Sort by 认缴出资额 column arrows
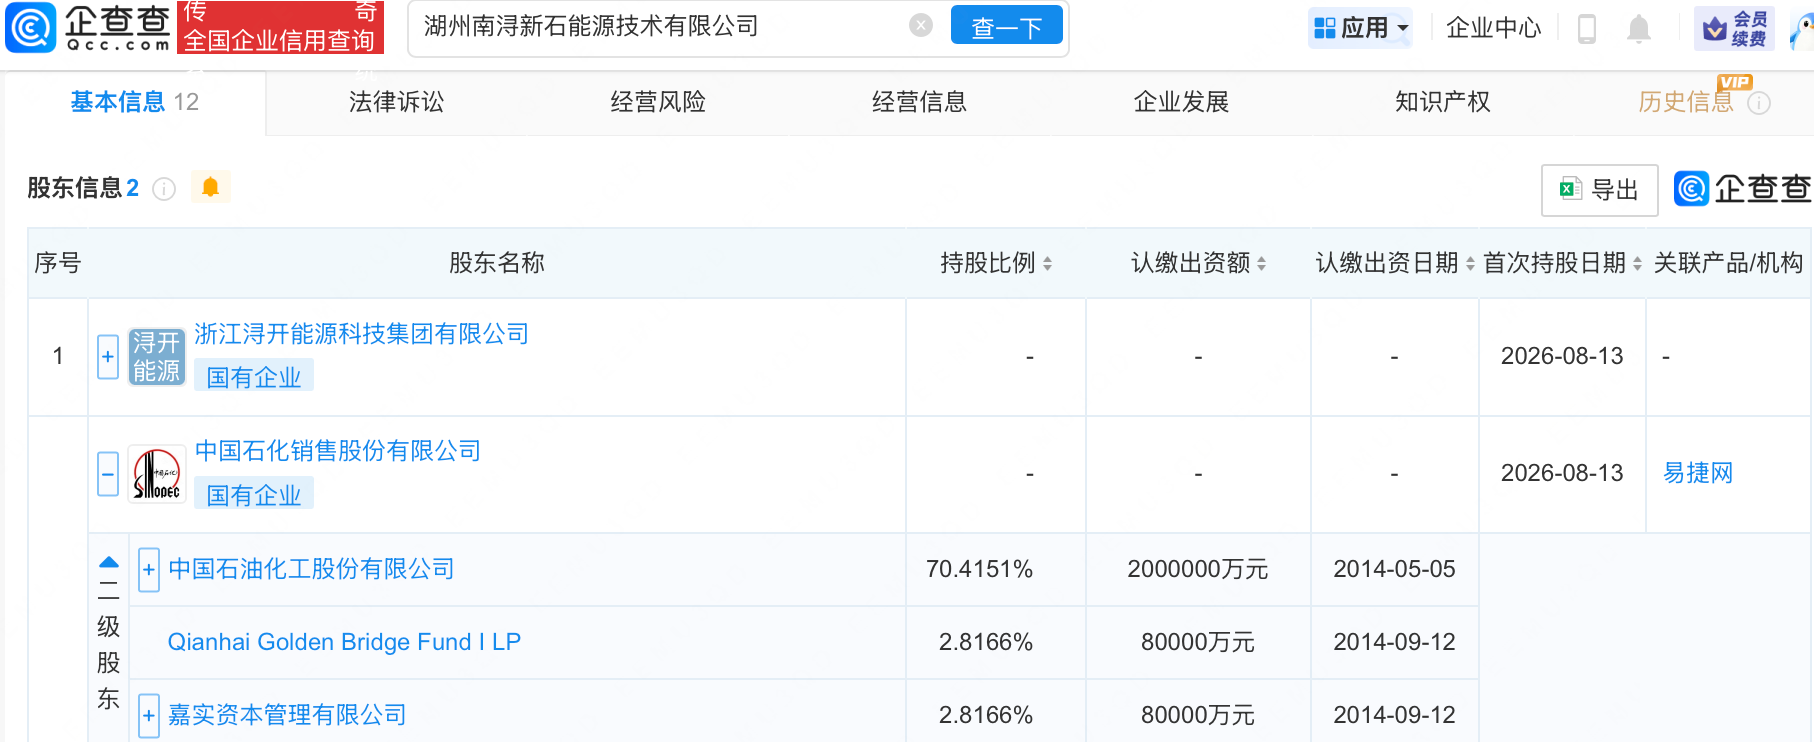This screenshot has height=742, width=1814. 1261,264
